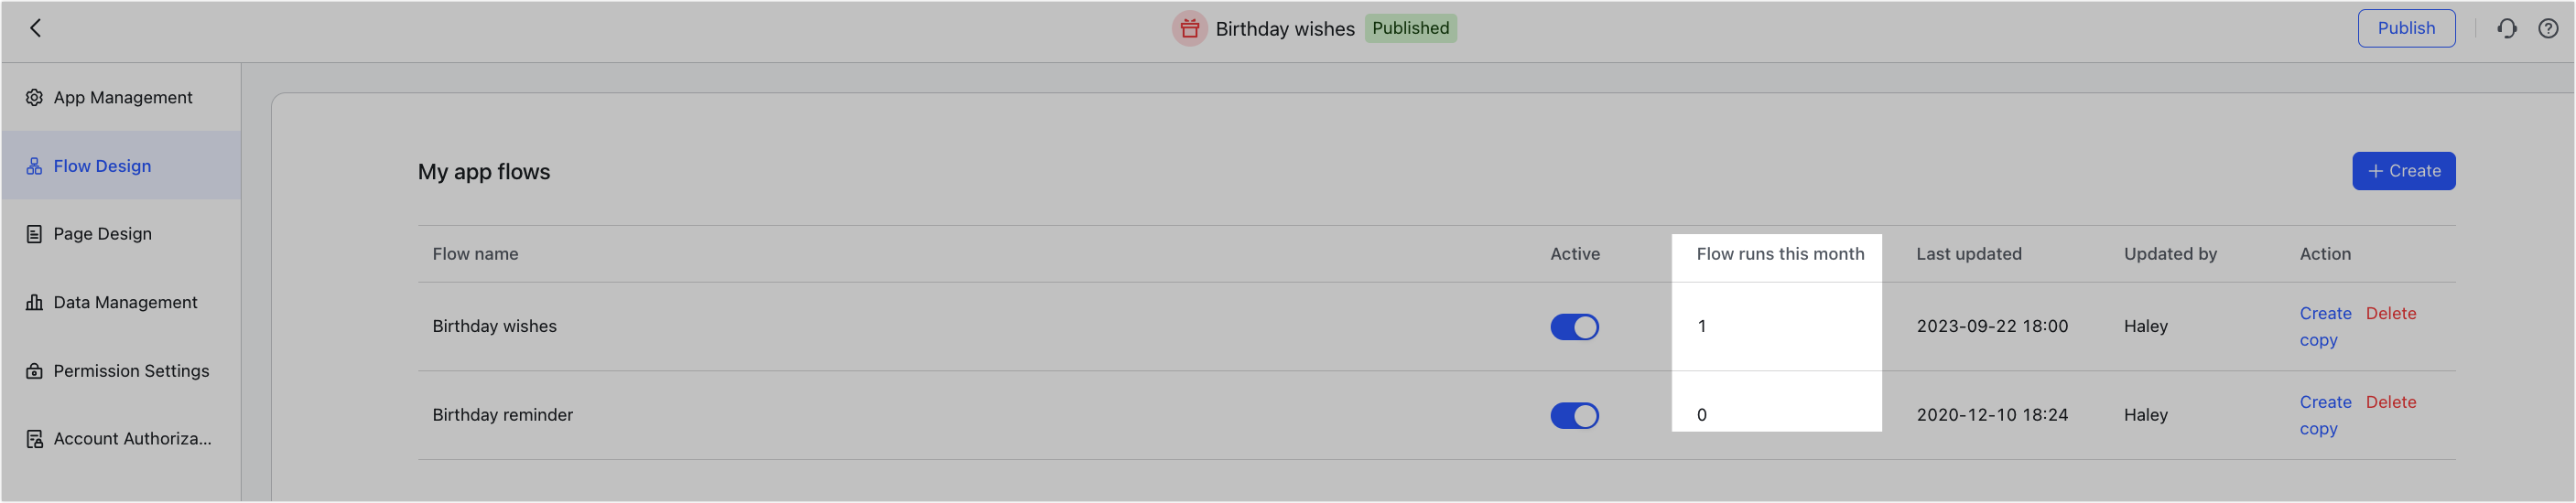Open the Birthday wishes flow row
Screen dimensions: 2576x503
coord(1436,327)
